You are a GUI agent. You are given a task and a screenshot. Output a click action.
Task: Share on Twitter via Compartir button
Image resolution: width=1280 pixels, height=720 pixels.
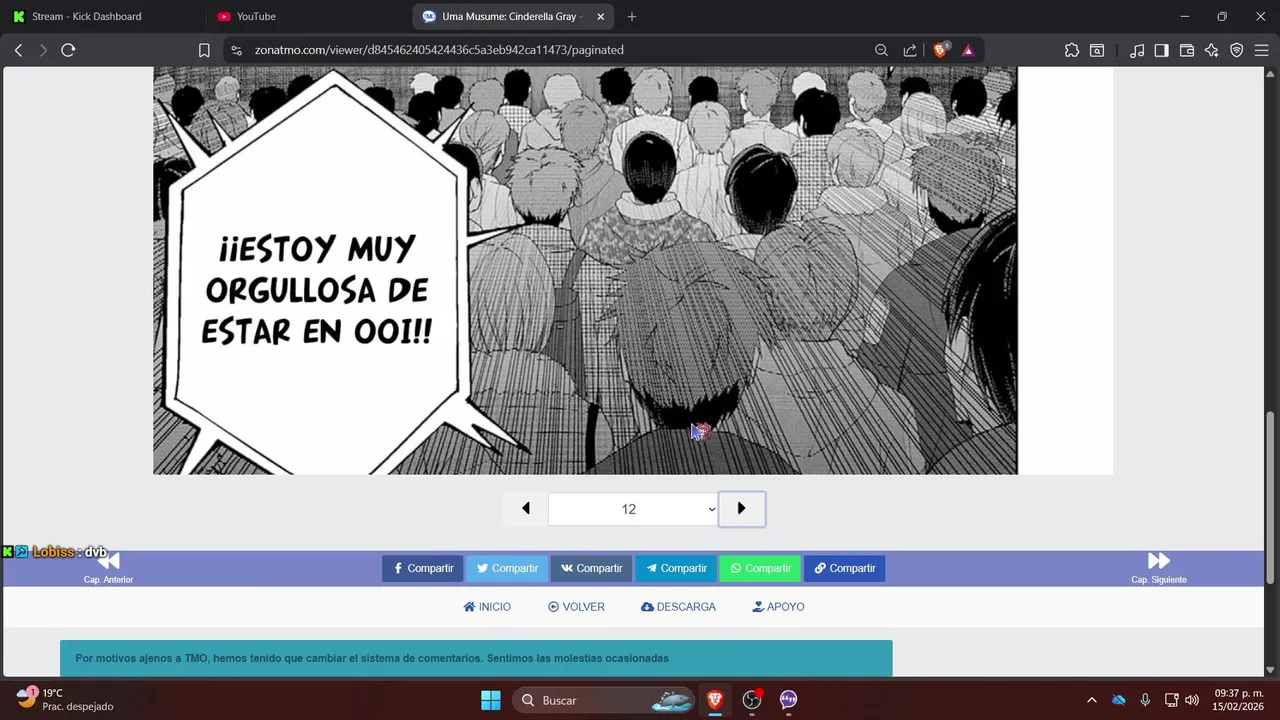[x=507, y=568]
